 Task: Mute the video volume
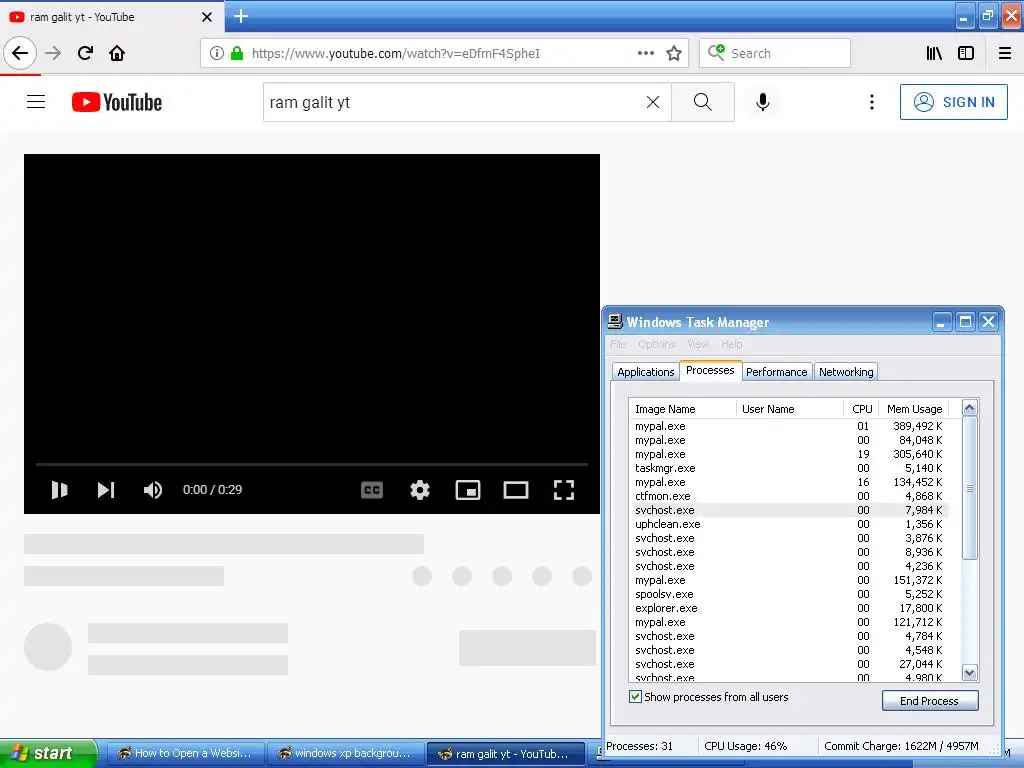152,490
